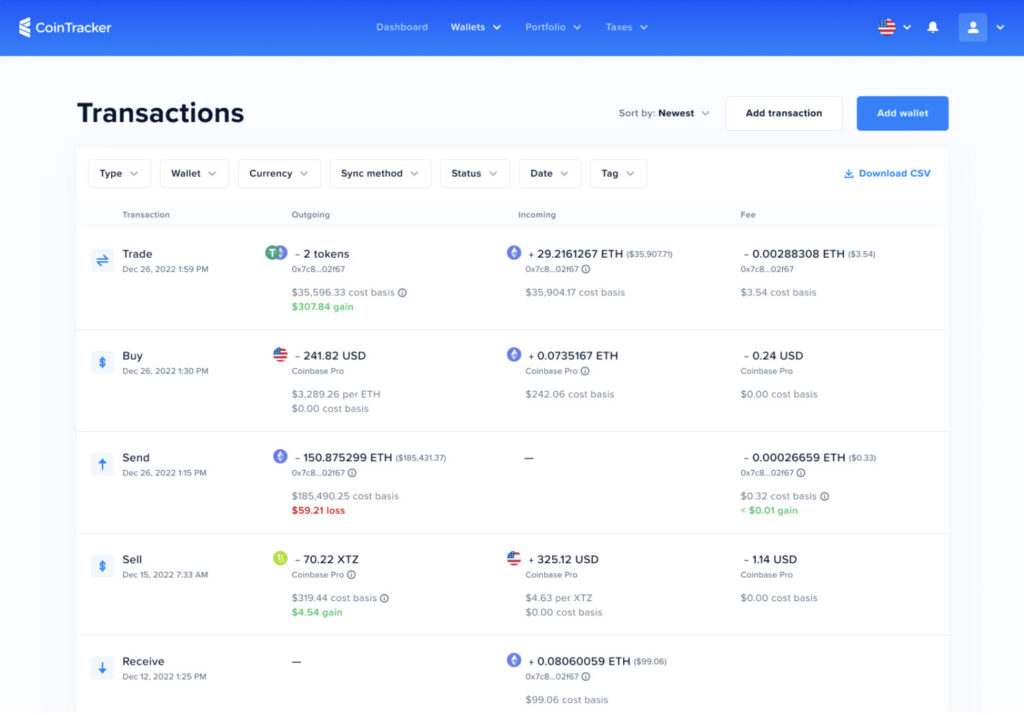Open the Sort by Newest dropdown
Screen dimensions: 1024x715
pos(665,113)
